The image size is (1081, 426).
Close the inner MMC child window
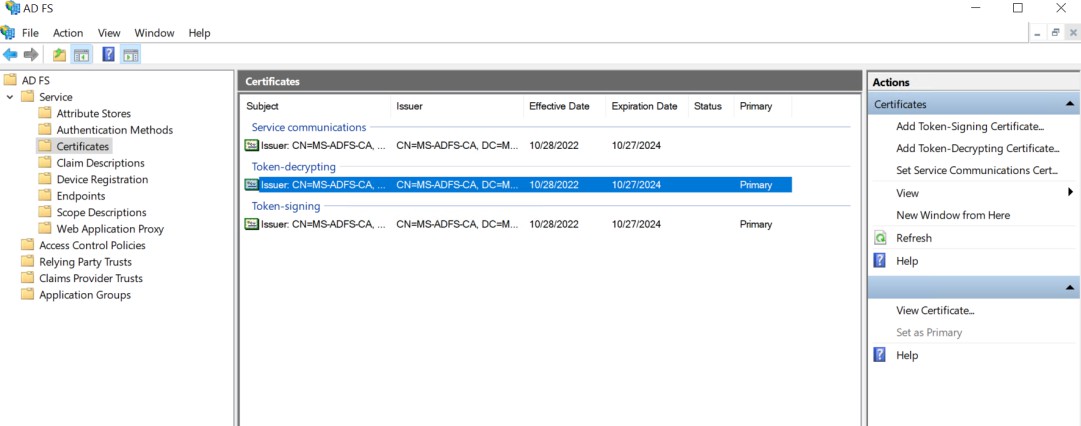click(1073, 32)
